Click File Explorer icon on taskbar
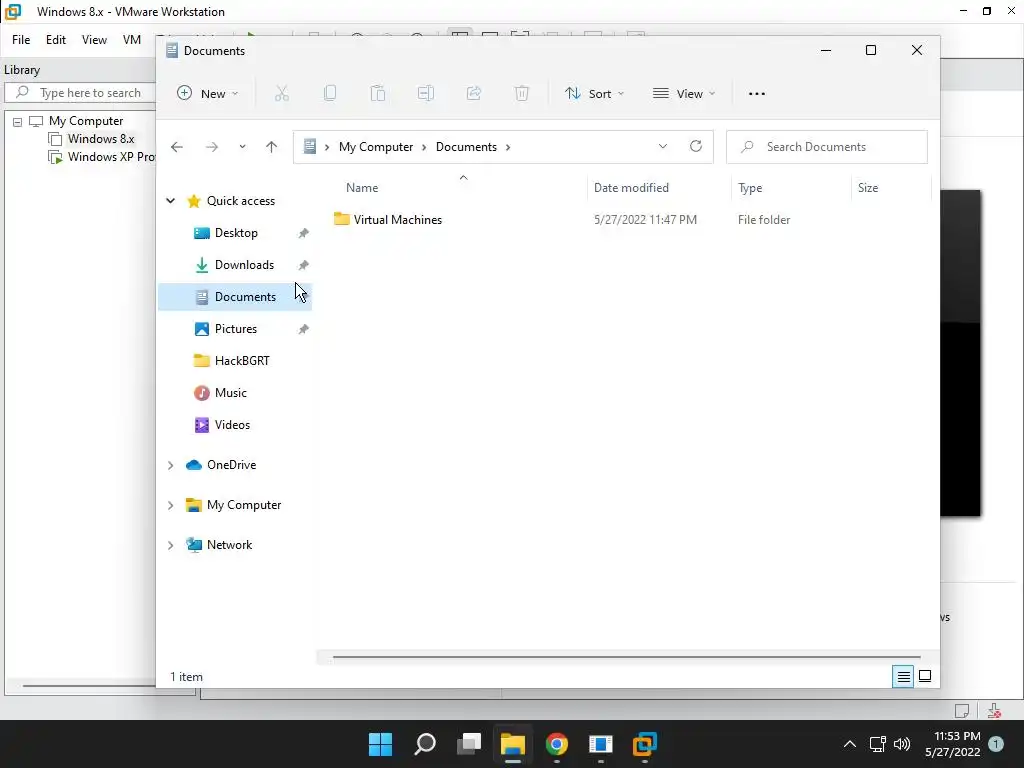Viewport: 1024px width, 768px height. coord(513,744)
